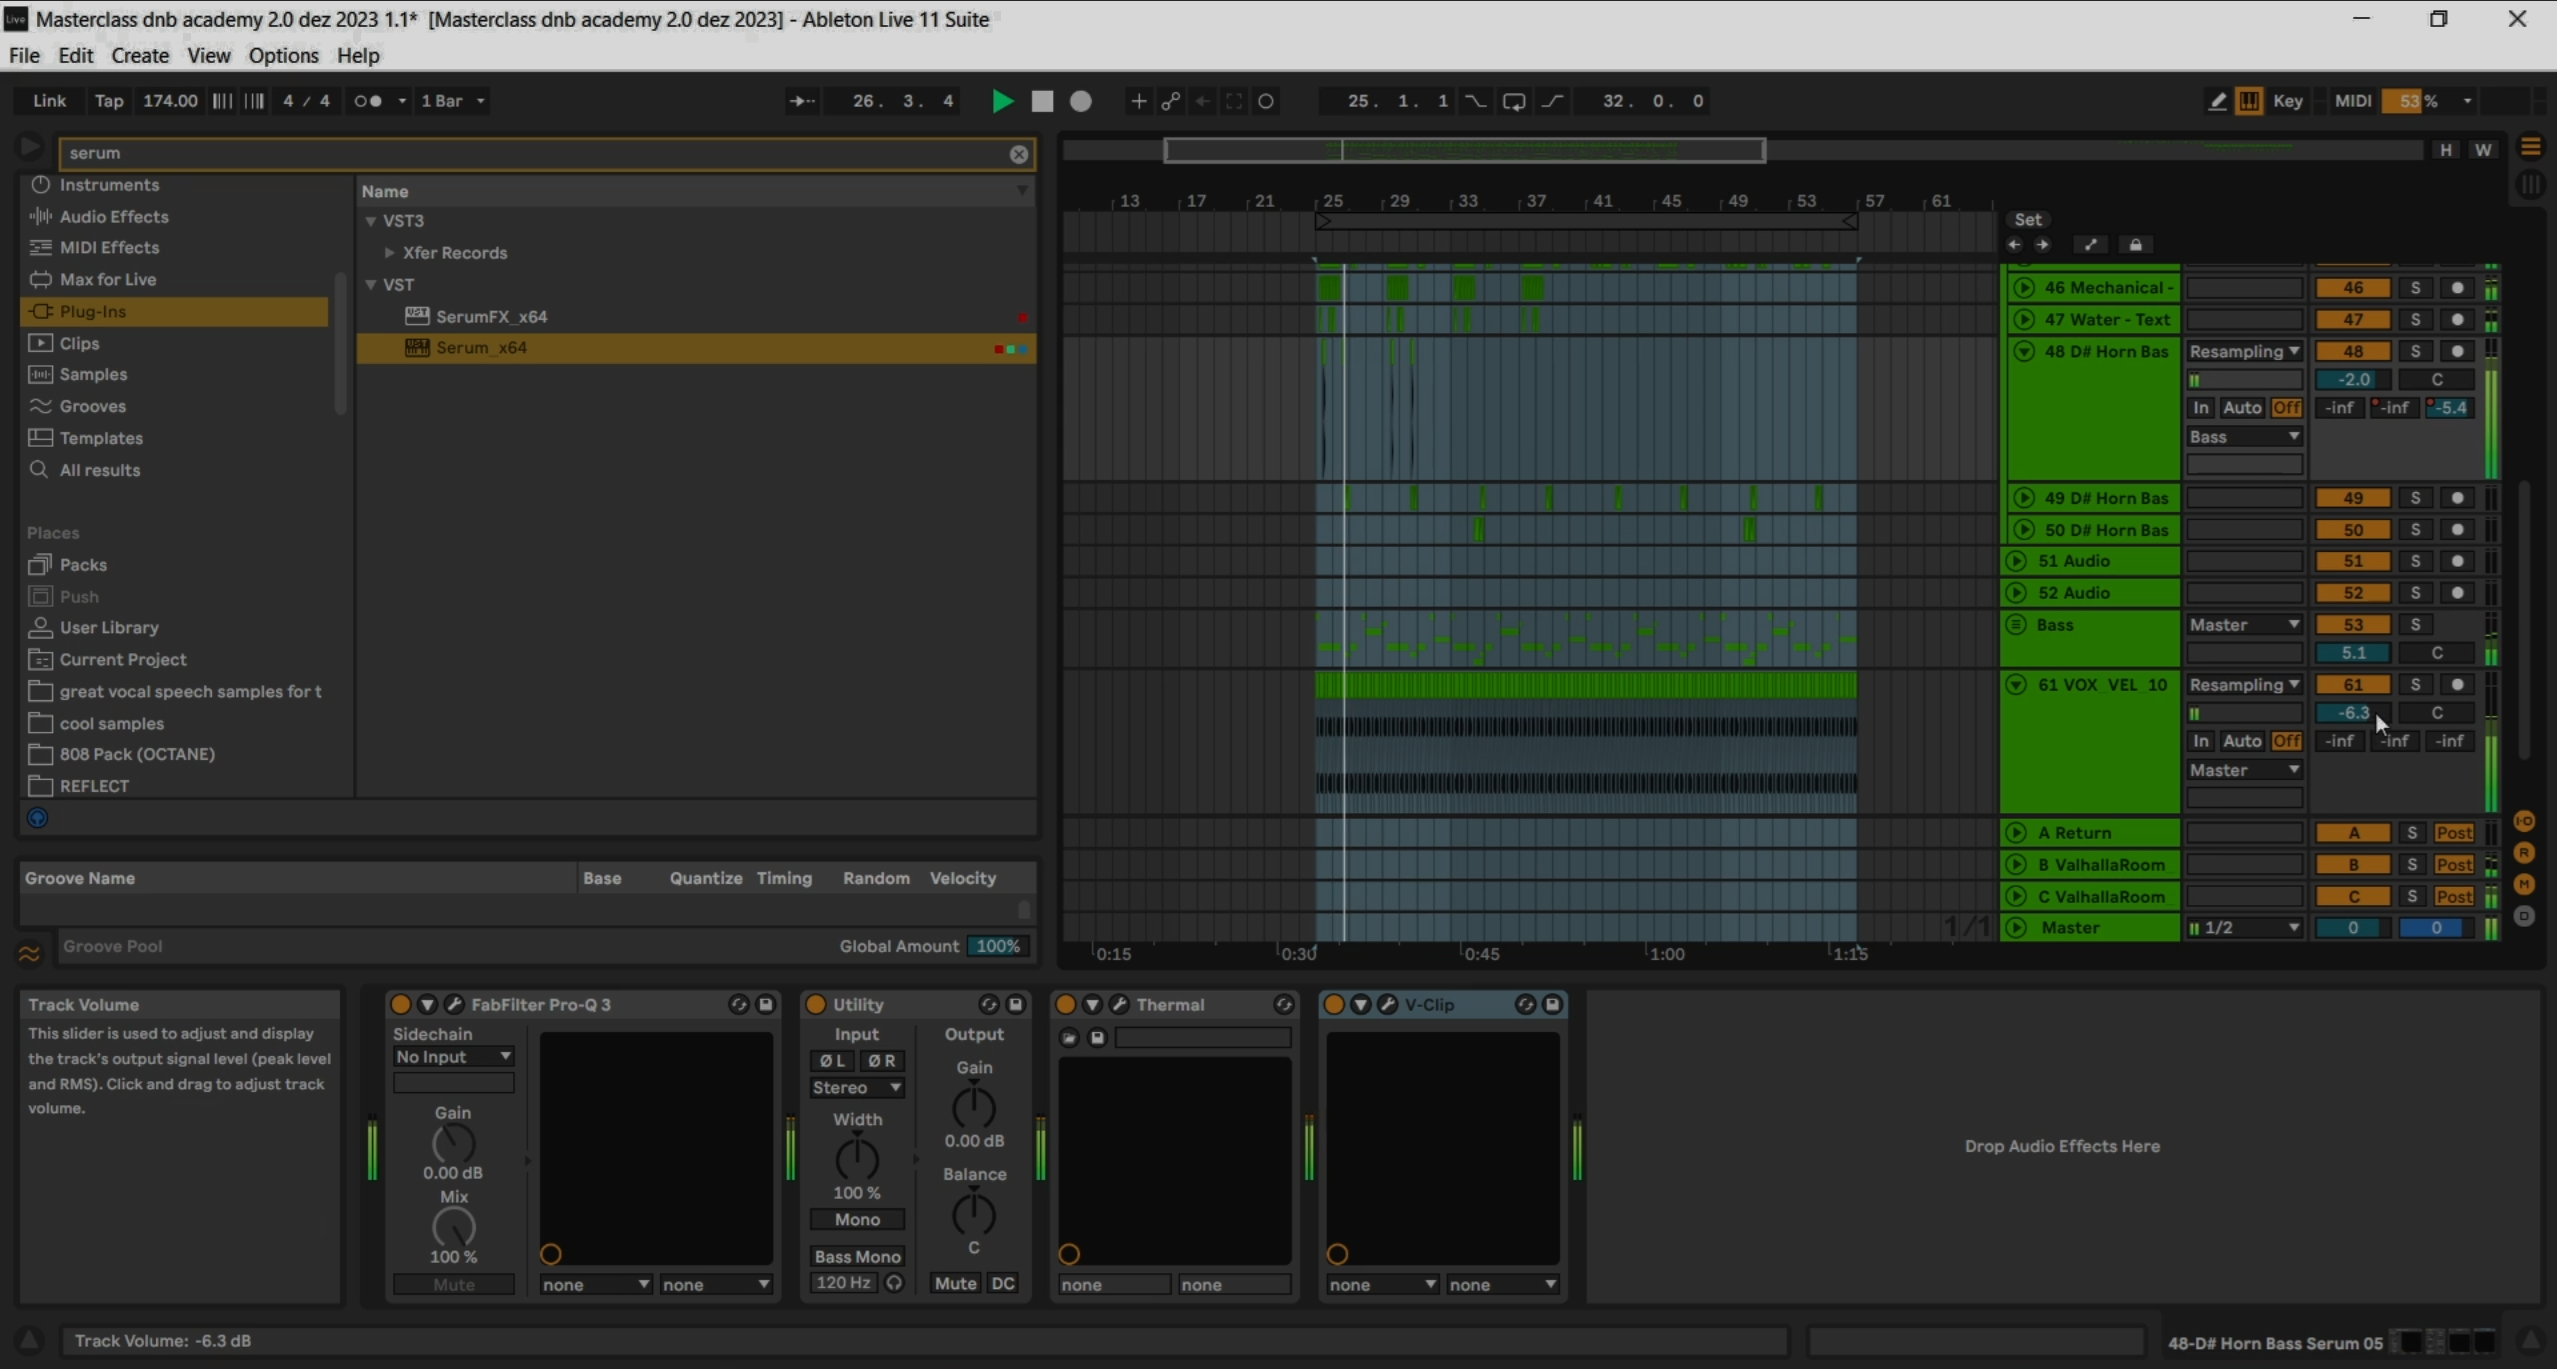
Task: Solo track 46 Mechanical
Action: 2416,288
